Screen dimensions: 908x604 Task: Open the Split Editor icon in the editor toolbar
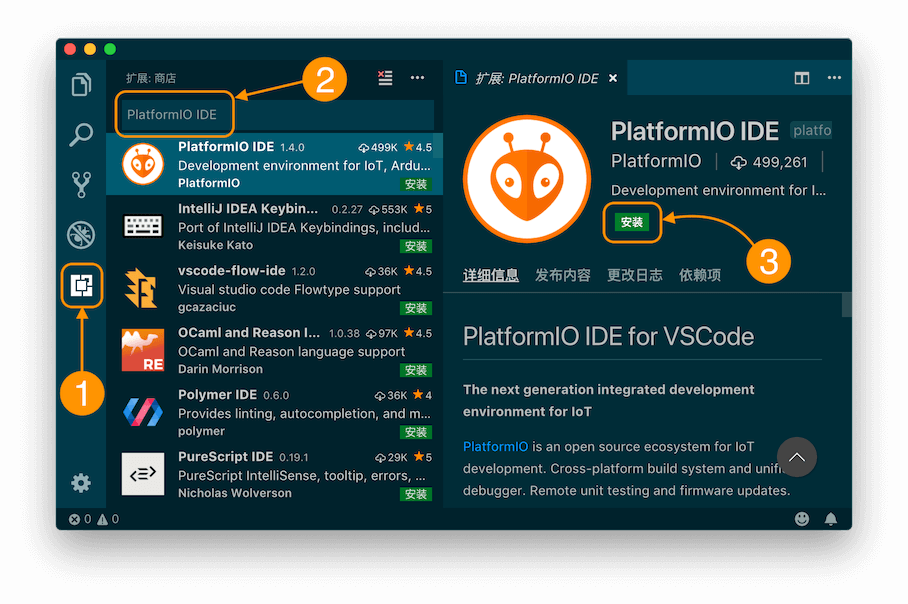[801, 77]
